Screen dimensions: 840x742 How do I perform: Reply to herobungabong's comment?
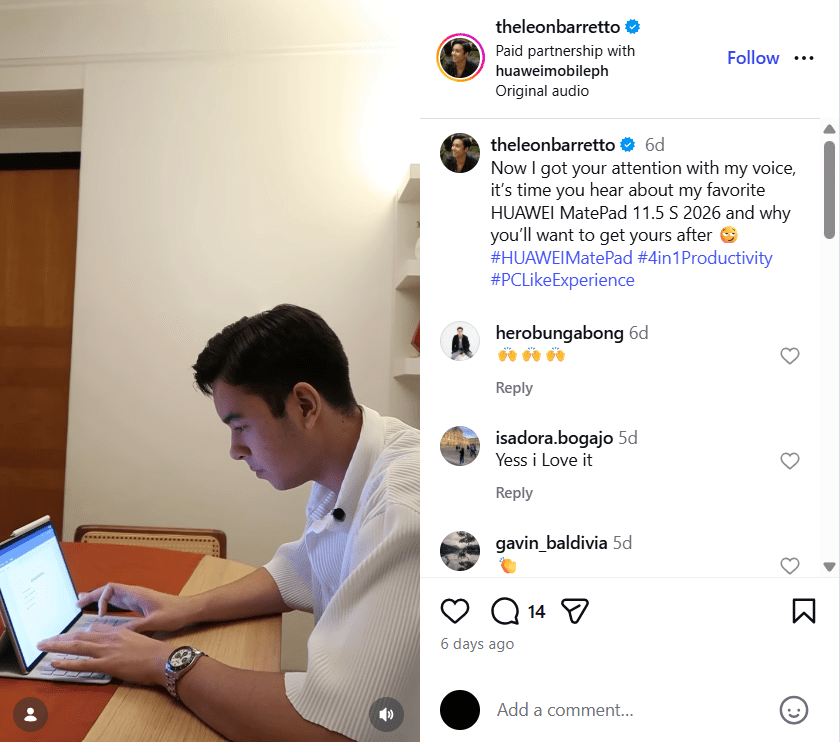(x=514, y=388)
